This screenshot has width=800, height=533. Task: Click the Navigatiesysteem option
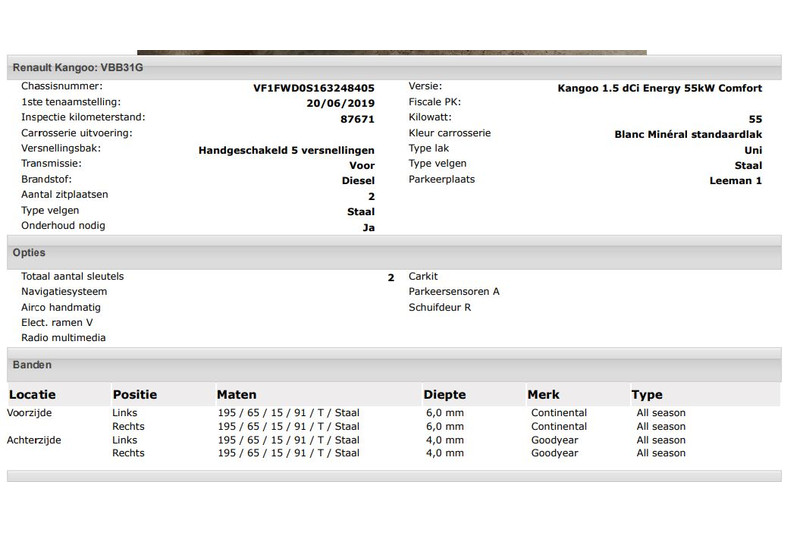point(64,292)
